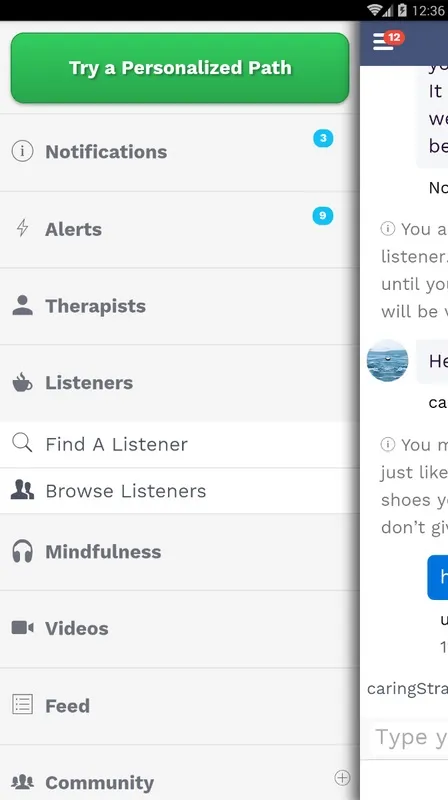Select the Find A Listener magnifier icon
Image resolution: width=448 pixels, height=800 pixels.
(22, 443)
